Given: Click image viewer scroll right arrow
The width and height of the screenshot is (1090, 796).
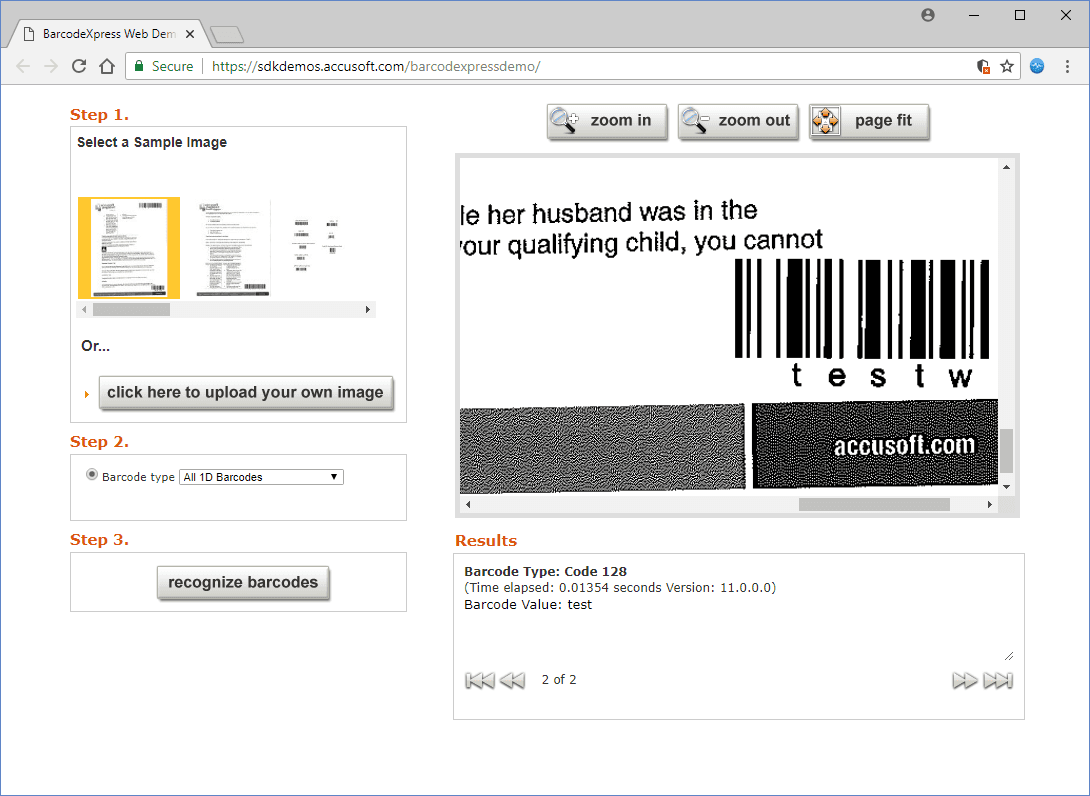Looking at the screenshot, I should coord(990,505).
